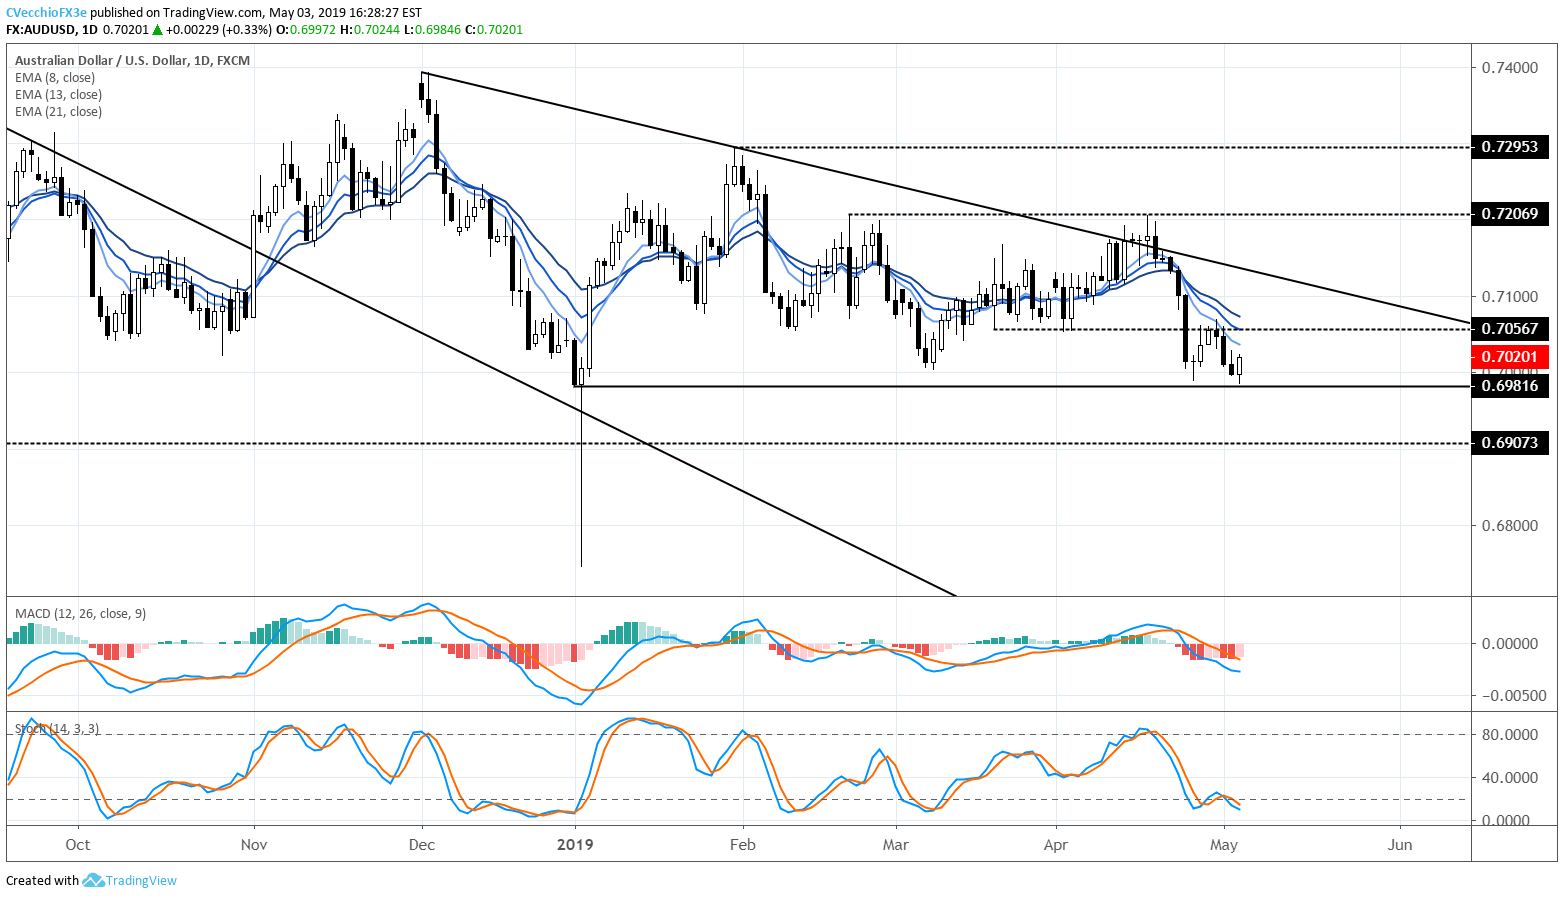Click the MACD 0.00000 axis value
The height and width of the screenshot is (898, 1564).
[1509, 644]
